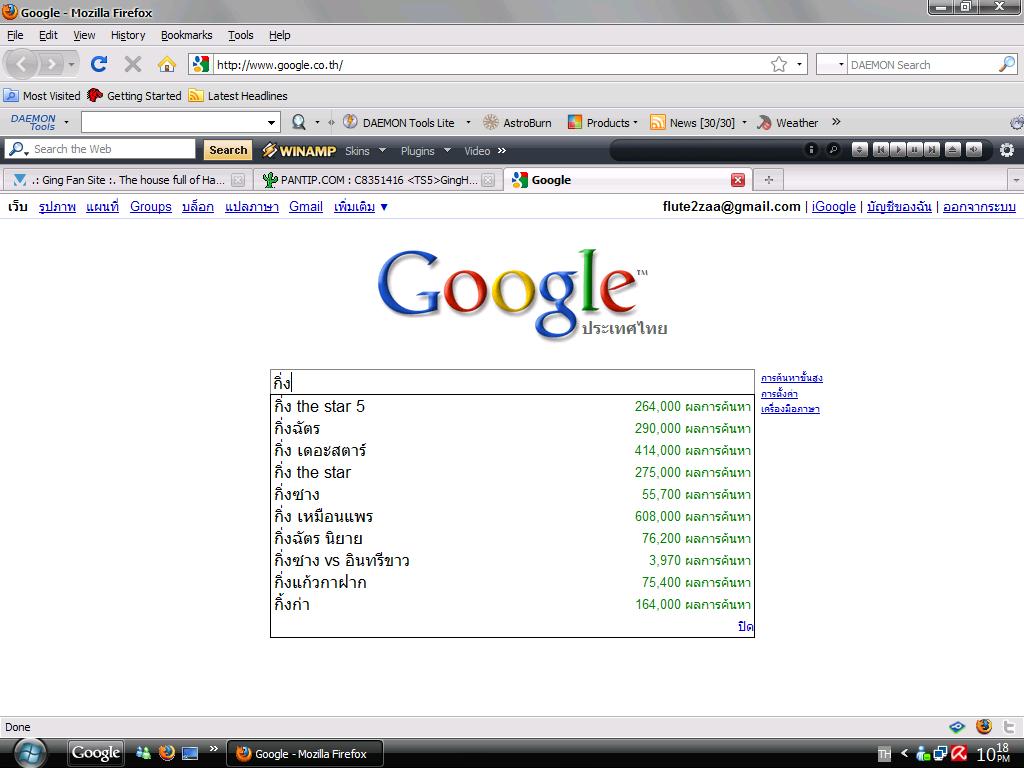Click the Firefox Back arrow button
The width and height of the screenshot is (1024, 768).
pyautogui.click(x=22, y=64)
